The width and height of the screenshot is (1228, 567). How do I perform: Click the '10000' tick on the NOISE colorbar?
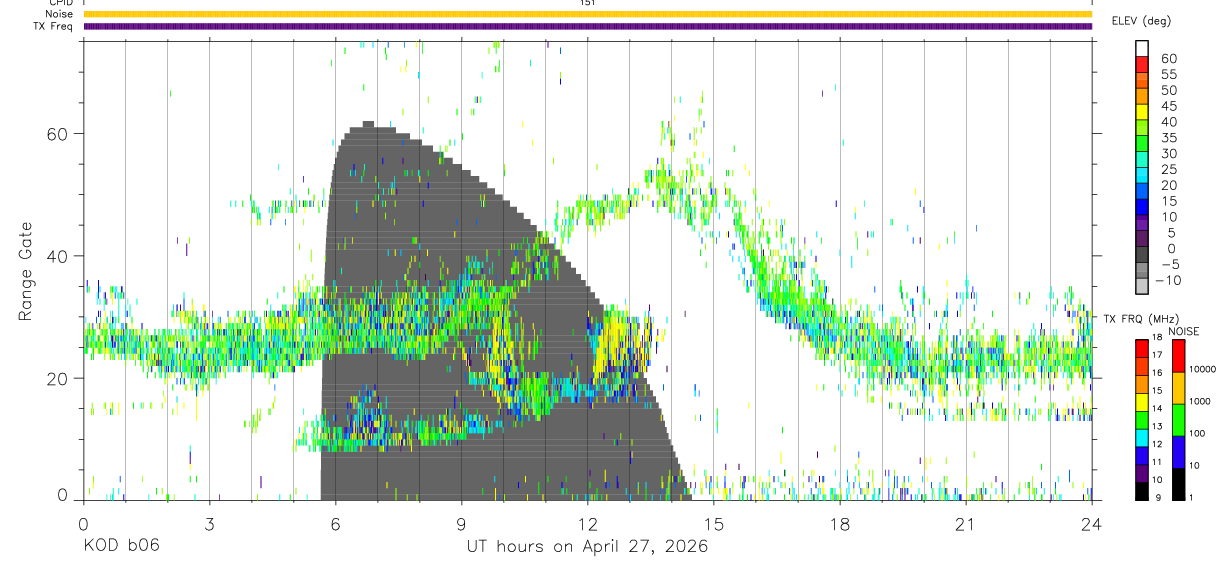pyautogui.click(x=1202, y=369)
